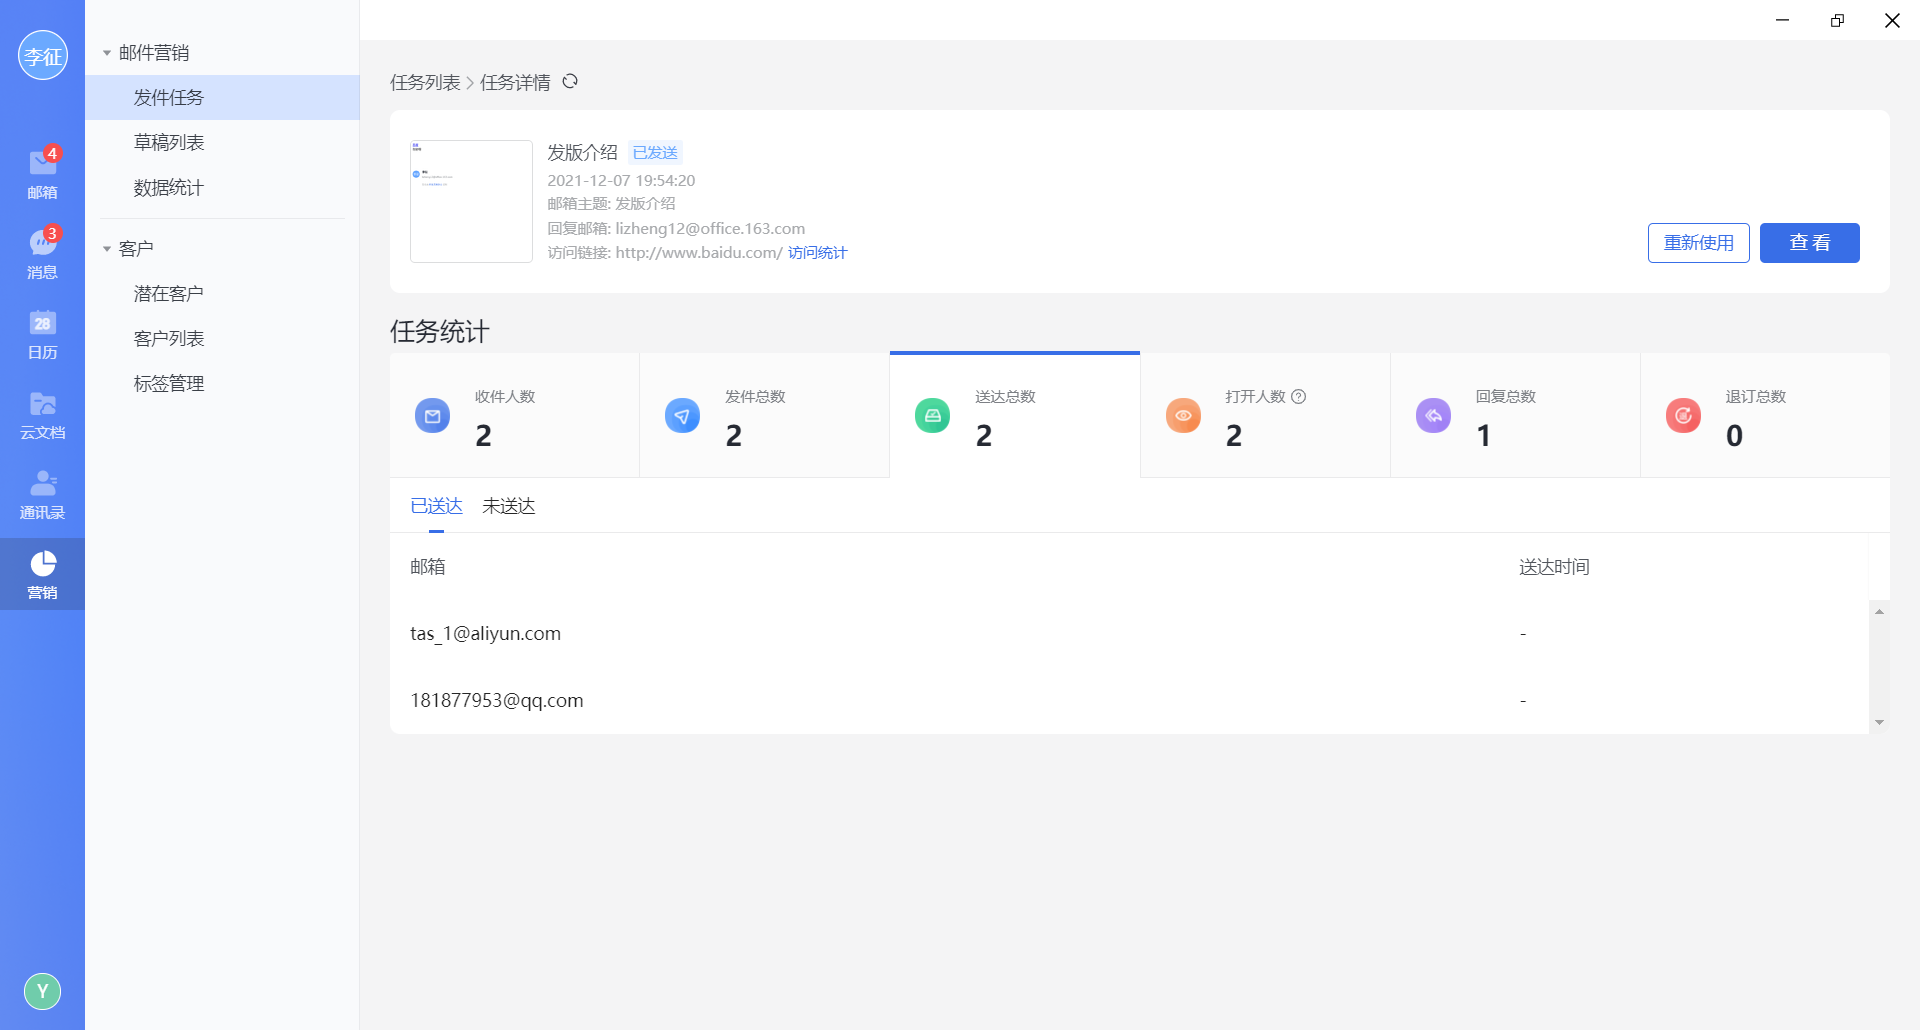Collapse the 邮件营销 section
The width and height of the screenshot is (1920, 1030).
click(107, 53)
